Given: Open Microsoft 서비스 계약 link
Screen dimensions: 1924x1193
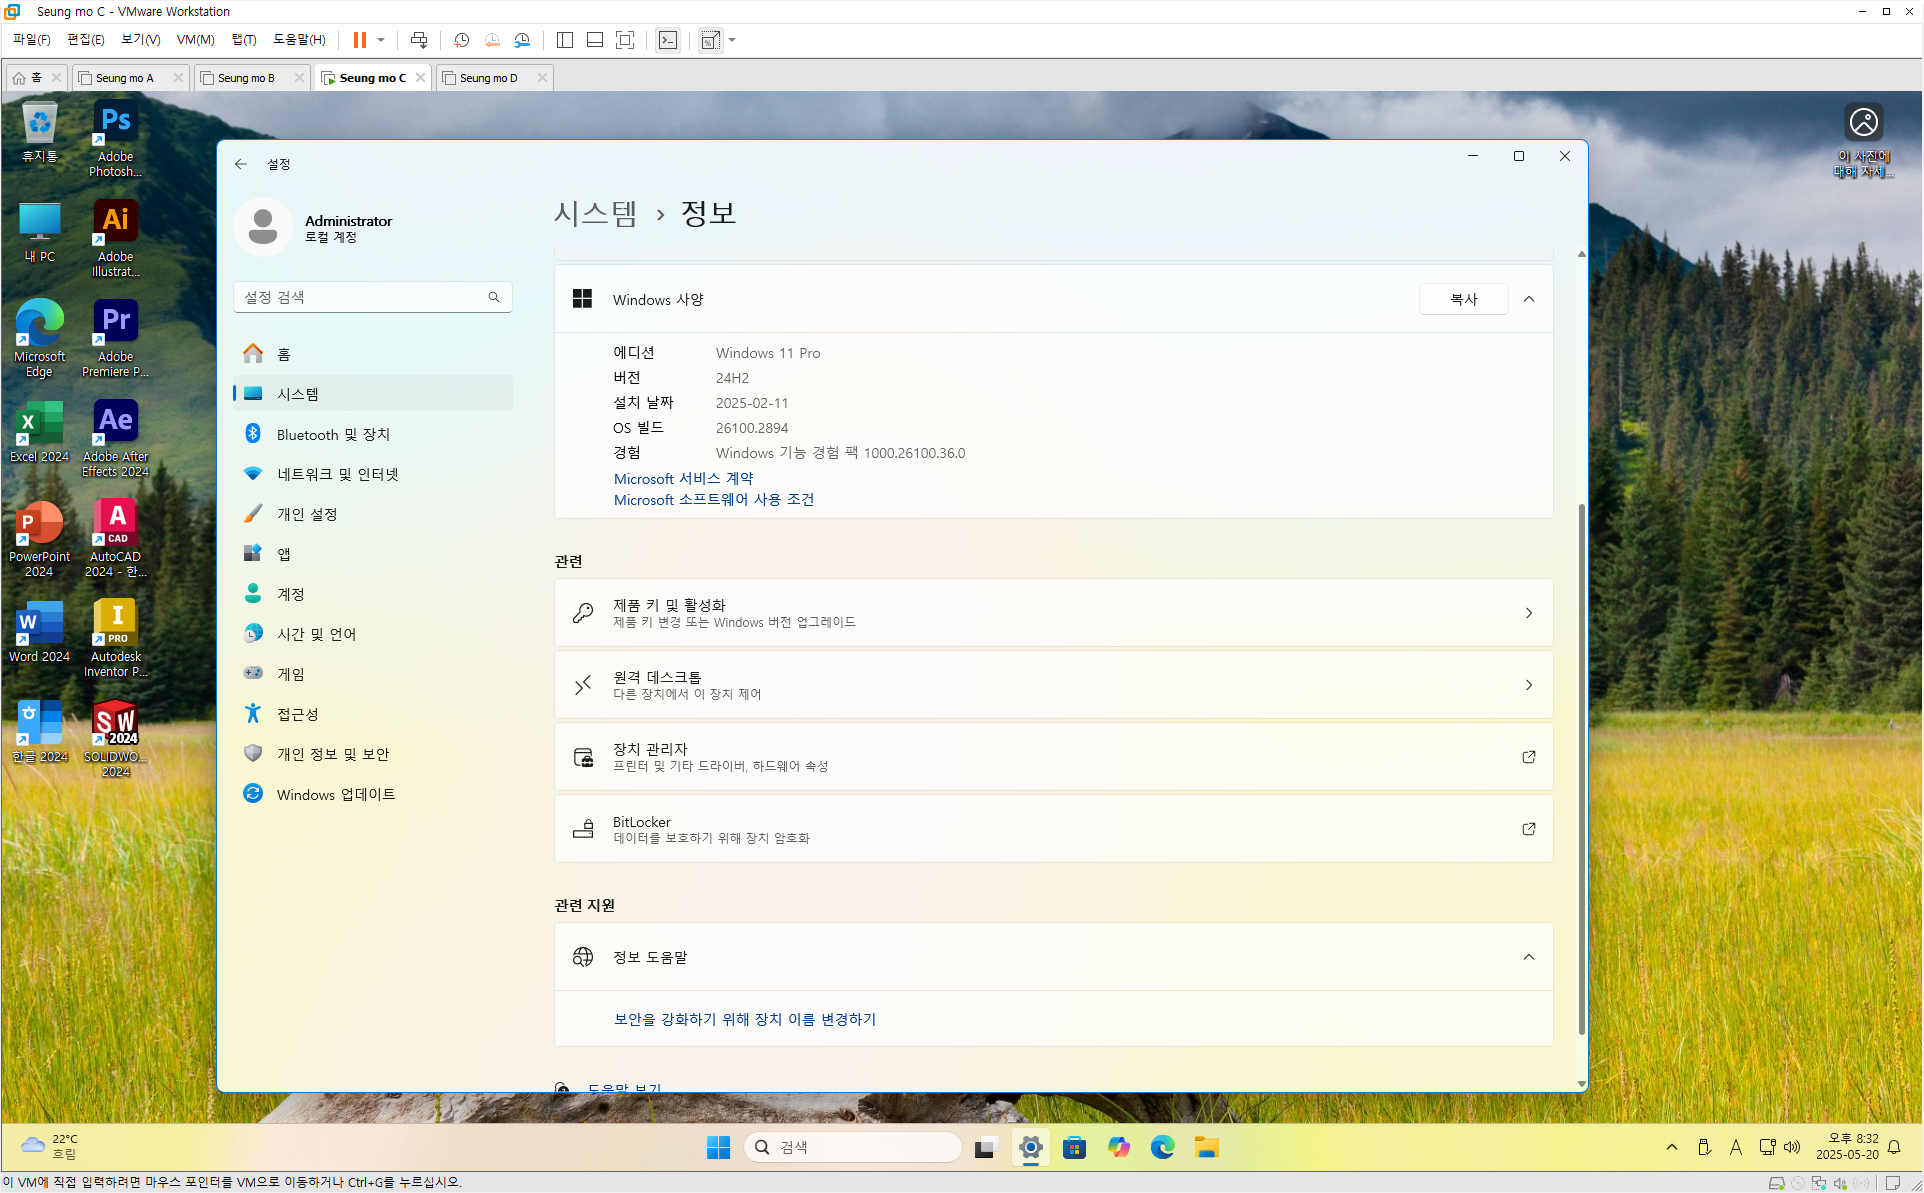Looking at the screenshot, I should tap(683, 478).
